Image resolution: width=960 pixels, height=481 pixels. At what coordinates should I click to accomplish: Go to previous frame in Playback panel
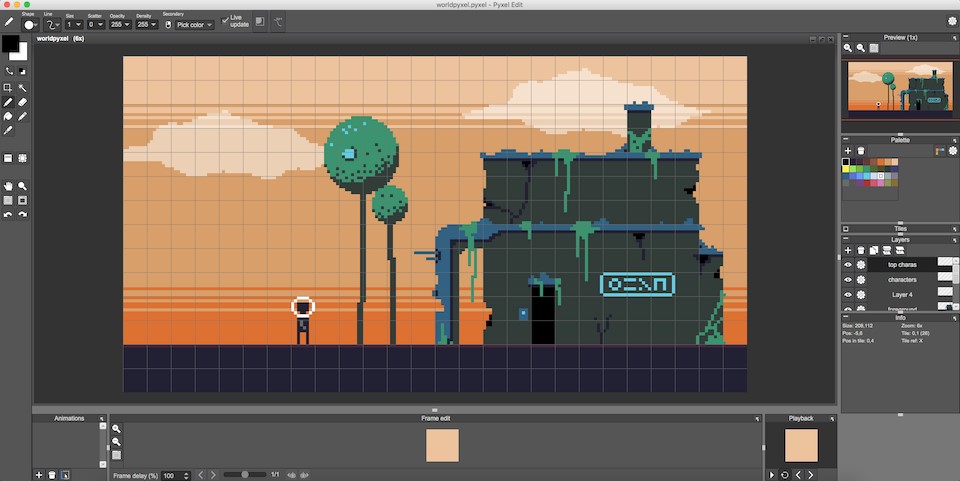point(798,475)
